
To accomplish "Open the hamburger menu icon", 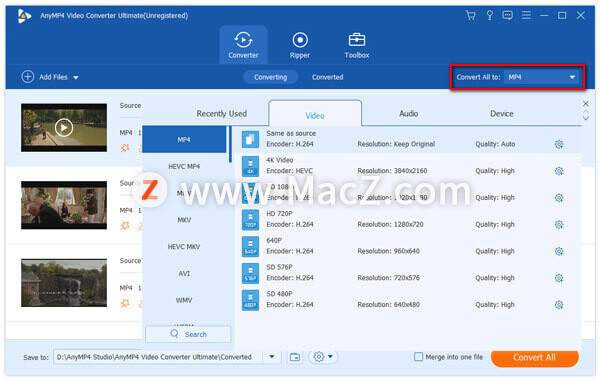I will tap(526, 15).
